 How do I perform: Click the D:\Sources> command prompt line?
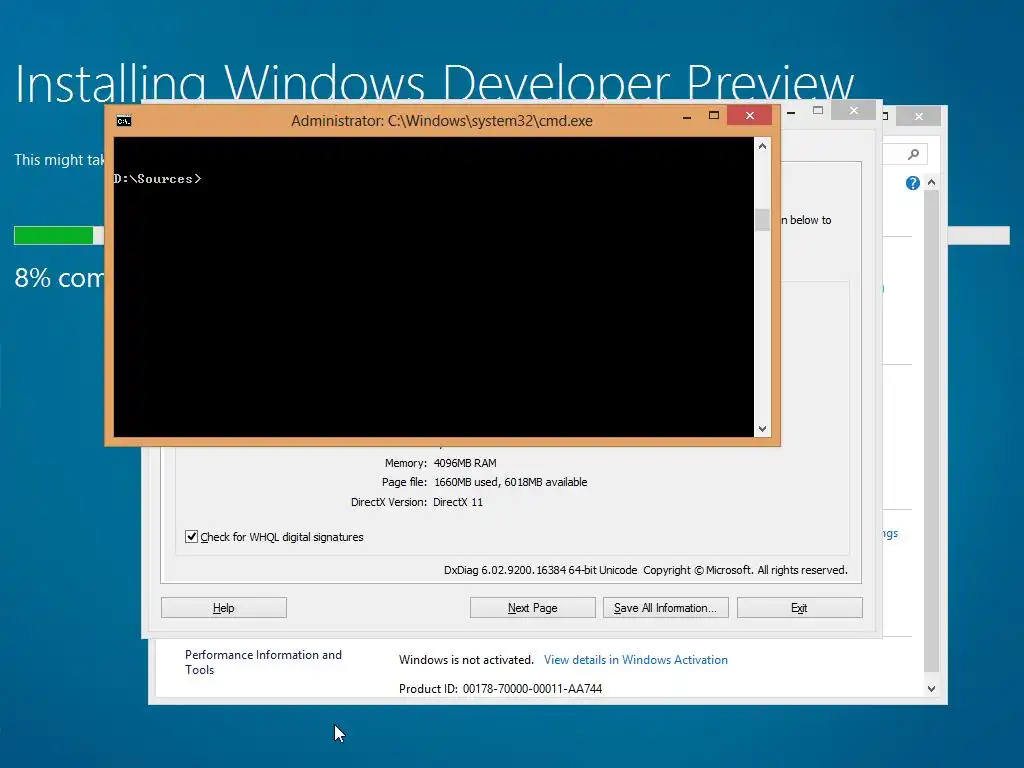pos(157,179)
